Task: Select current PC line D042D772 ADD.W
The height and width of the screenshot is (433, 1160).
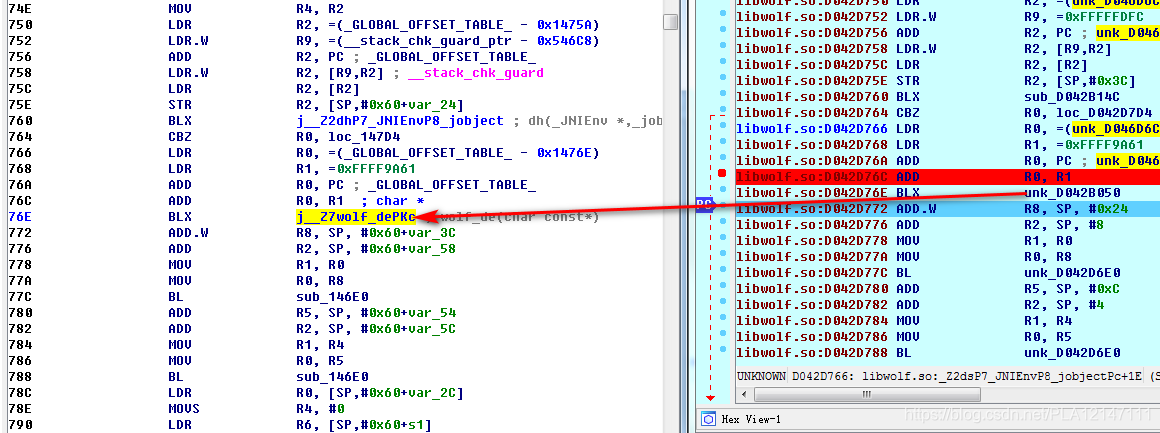Action: click(947, 209)
